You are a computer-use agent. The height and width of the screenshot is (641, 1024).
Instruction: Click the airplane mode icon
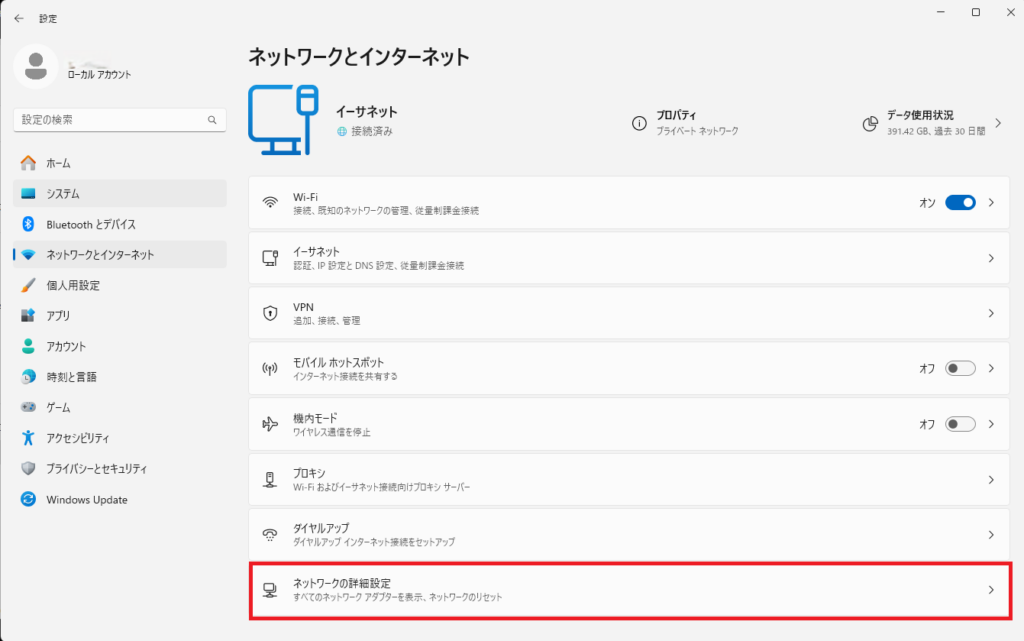coord(269,424)
